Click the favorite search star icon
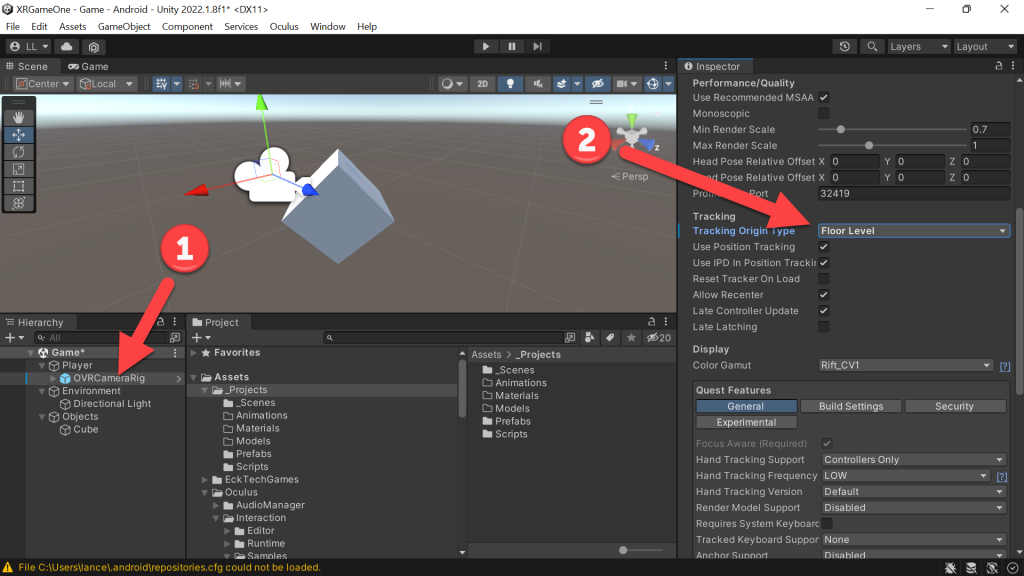The image size is (1024, 576). point(631,338)
